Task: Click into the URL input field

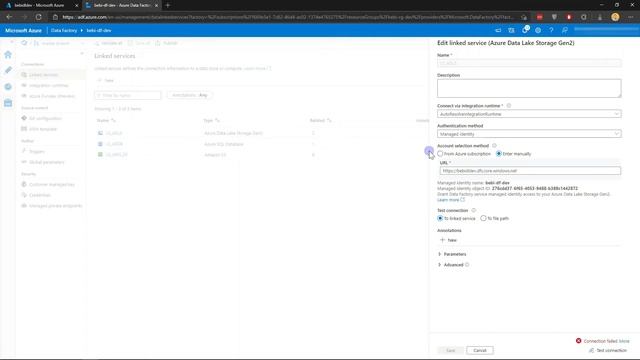Action: click(x=530, y=171)
